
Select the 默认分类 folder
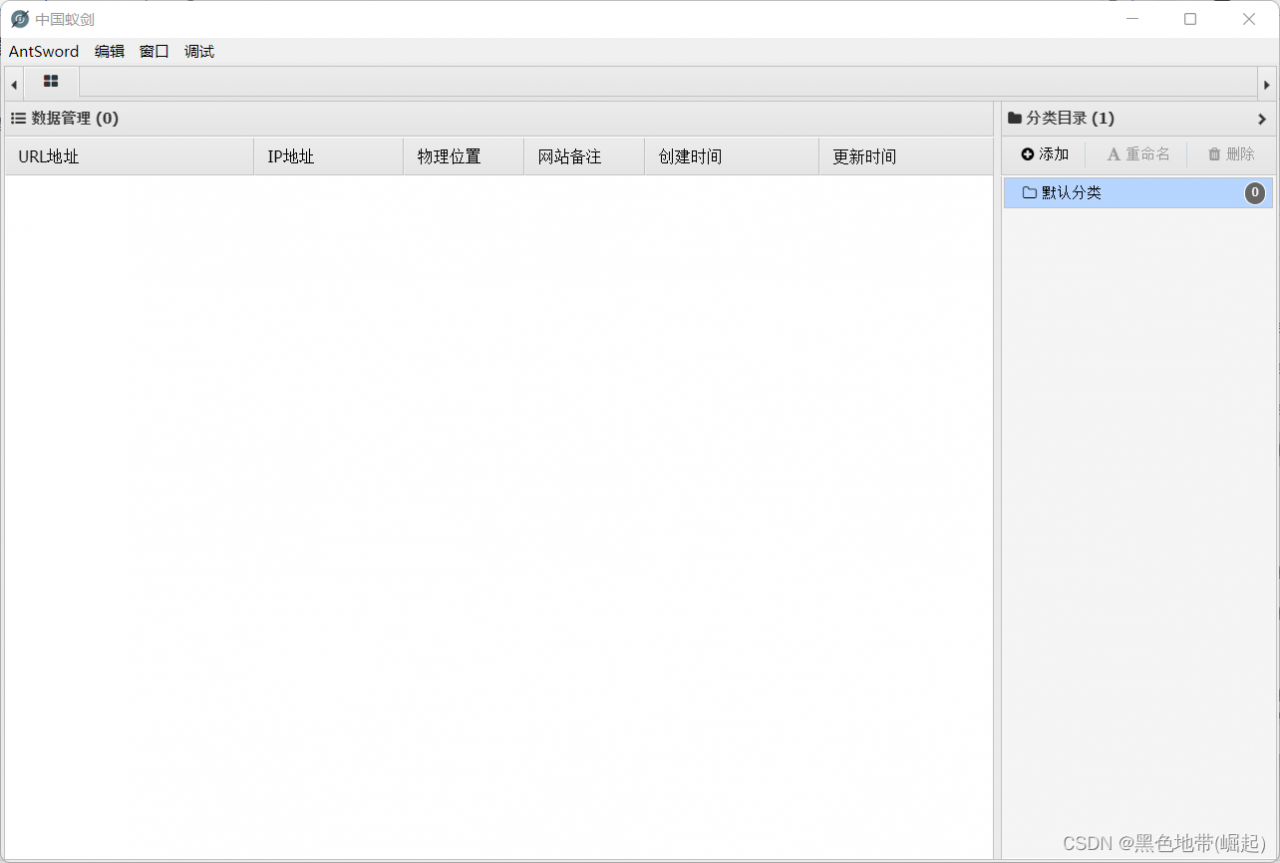click(x=1138, y=193)
